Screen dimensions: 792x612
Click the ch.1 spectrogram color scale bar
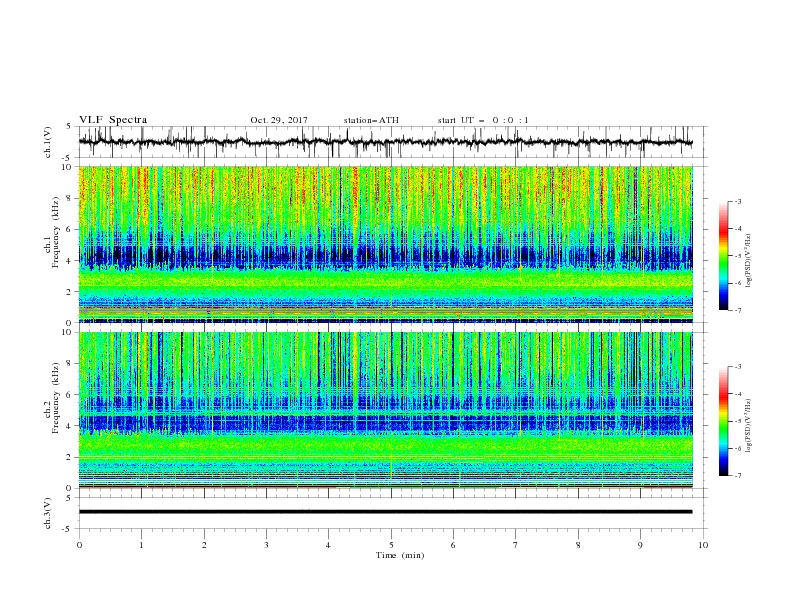[x=724, y=256]
